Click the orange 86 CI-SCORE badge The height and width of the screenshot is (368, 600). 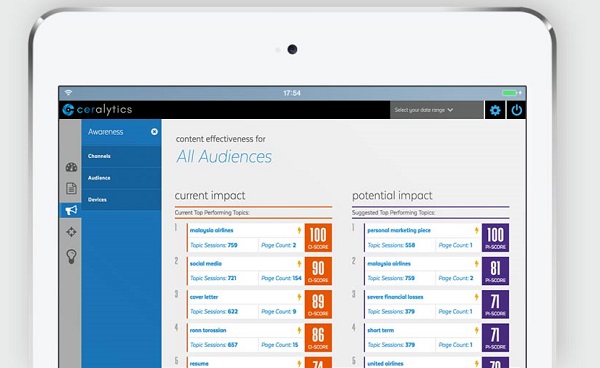318,337
